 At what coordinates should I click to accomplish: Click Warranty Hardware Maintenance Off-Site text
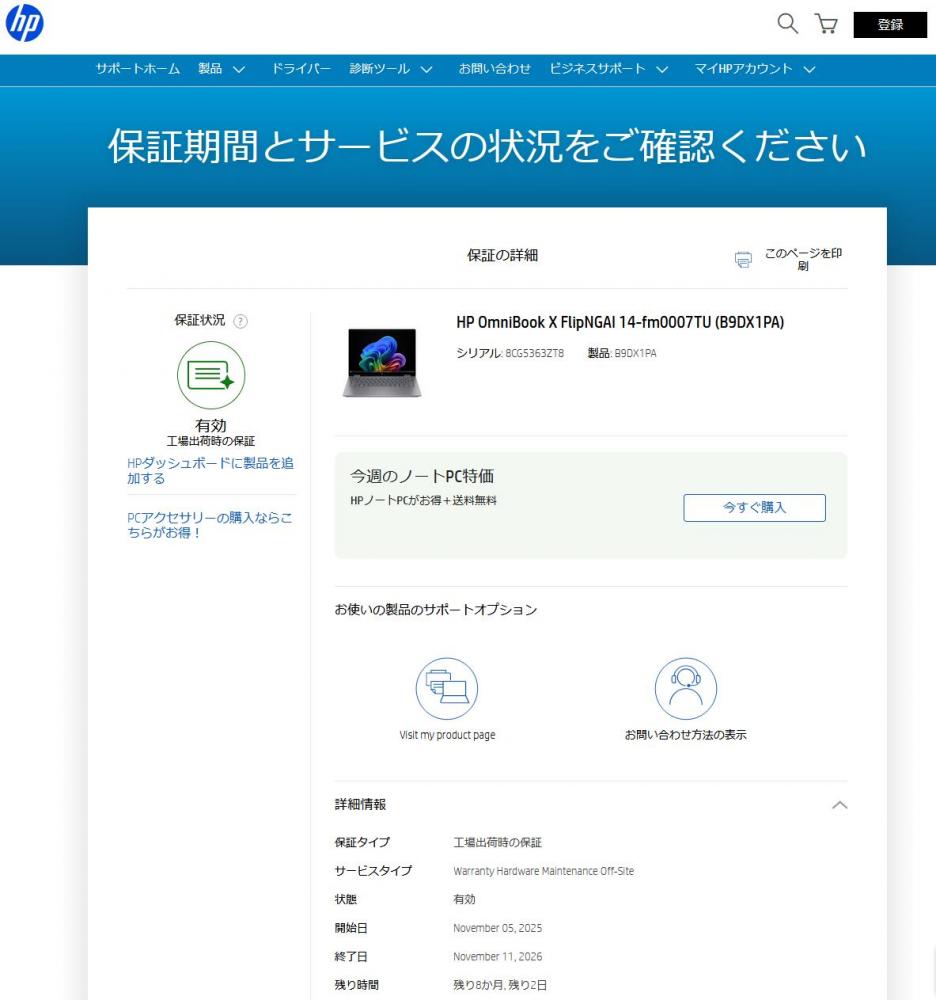[543, 871]
